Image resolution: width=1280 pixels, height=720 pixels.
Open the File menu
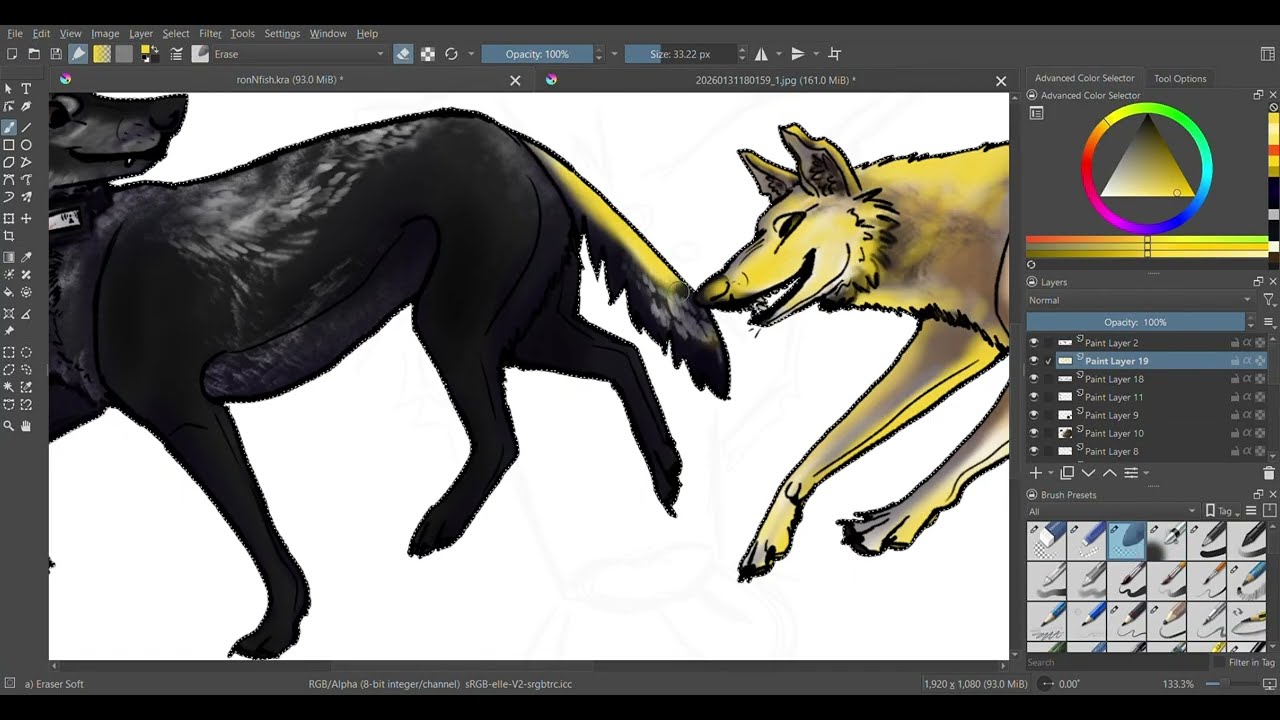(15, 33)
